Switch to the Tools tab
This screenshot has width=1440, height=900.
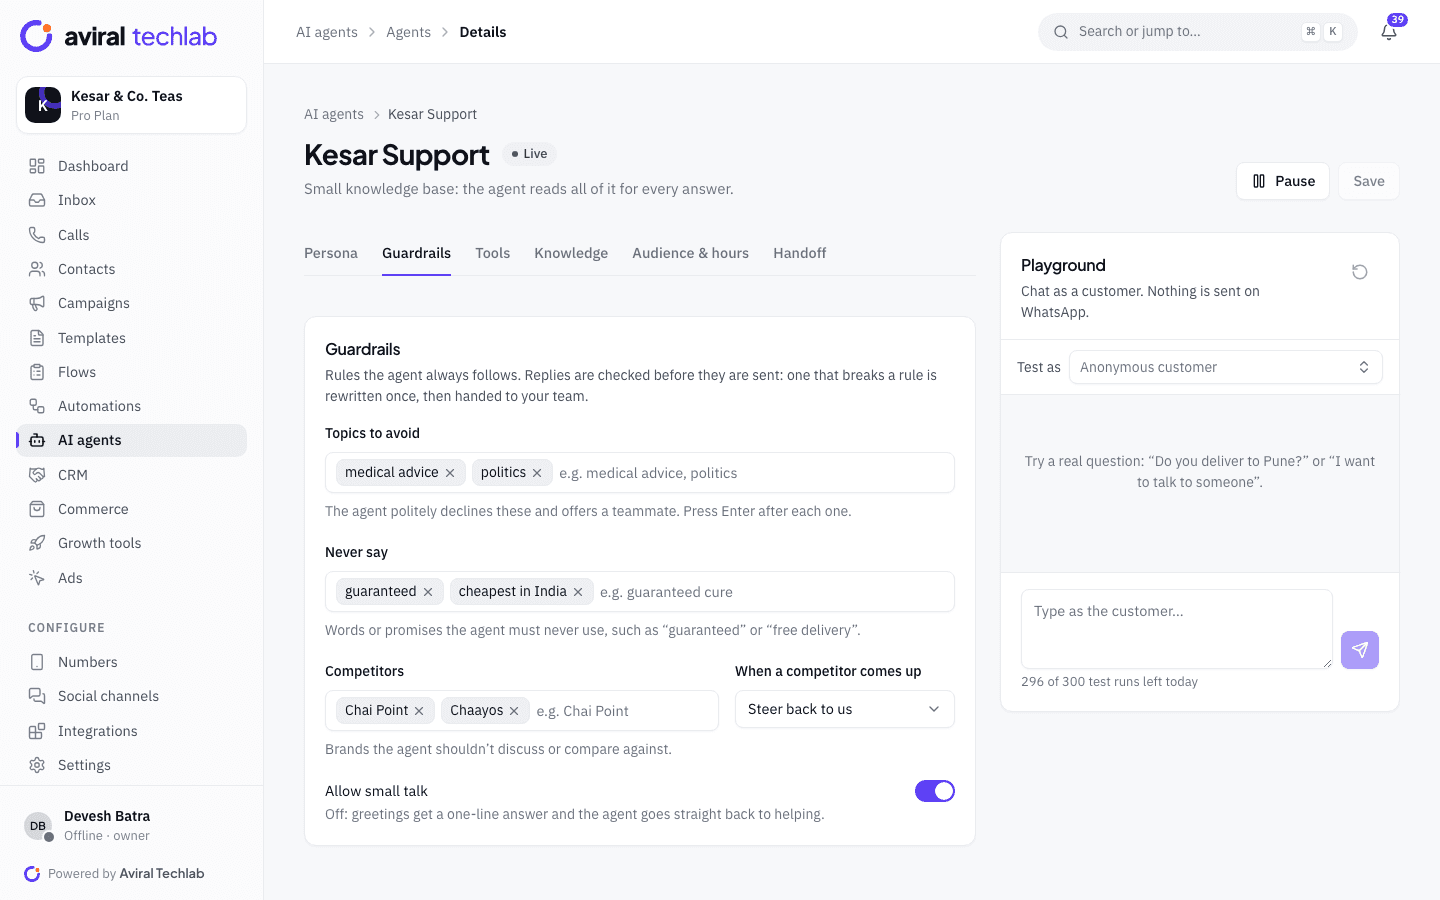[x=493, y=253]
